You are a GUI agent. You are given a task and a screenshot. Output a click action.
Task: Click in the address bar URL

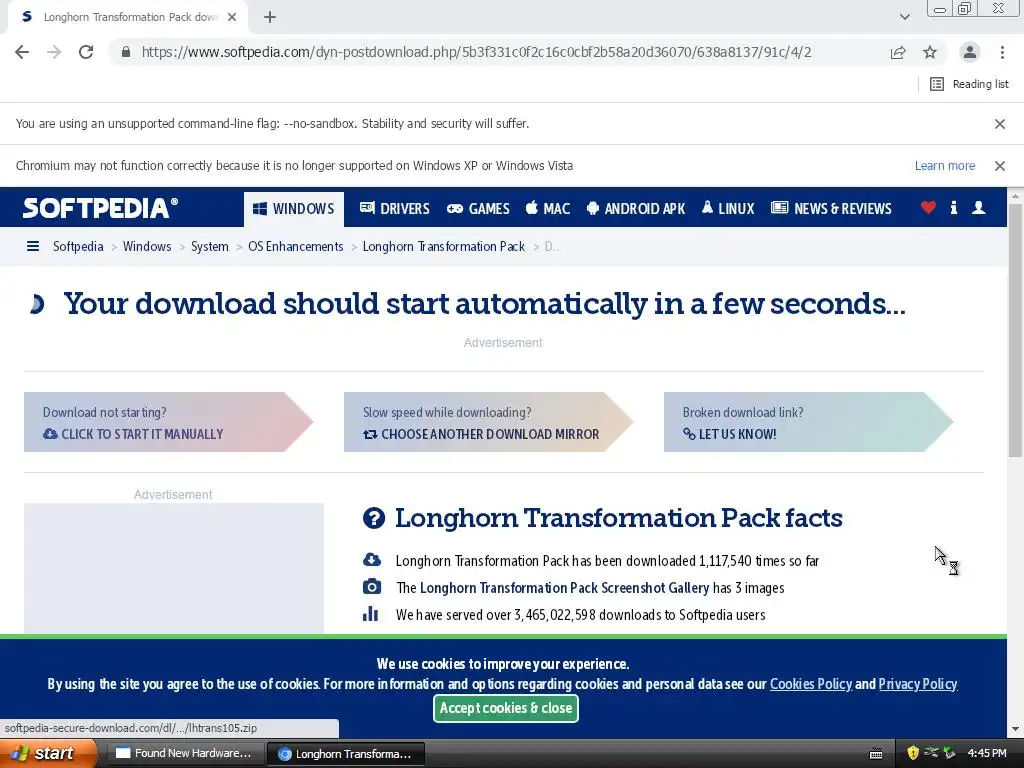[x=476, y=52]
